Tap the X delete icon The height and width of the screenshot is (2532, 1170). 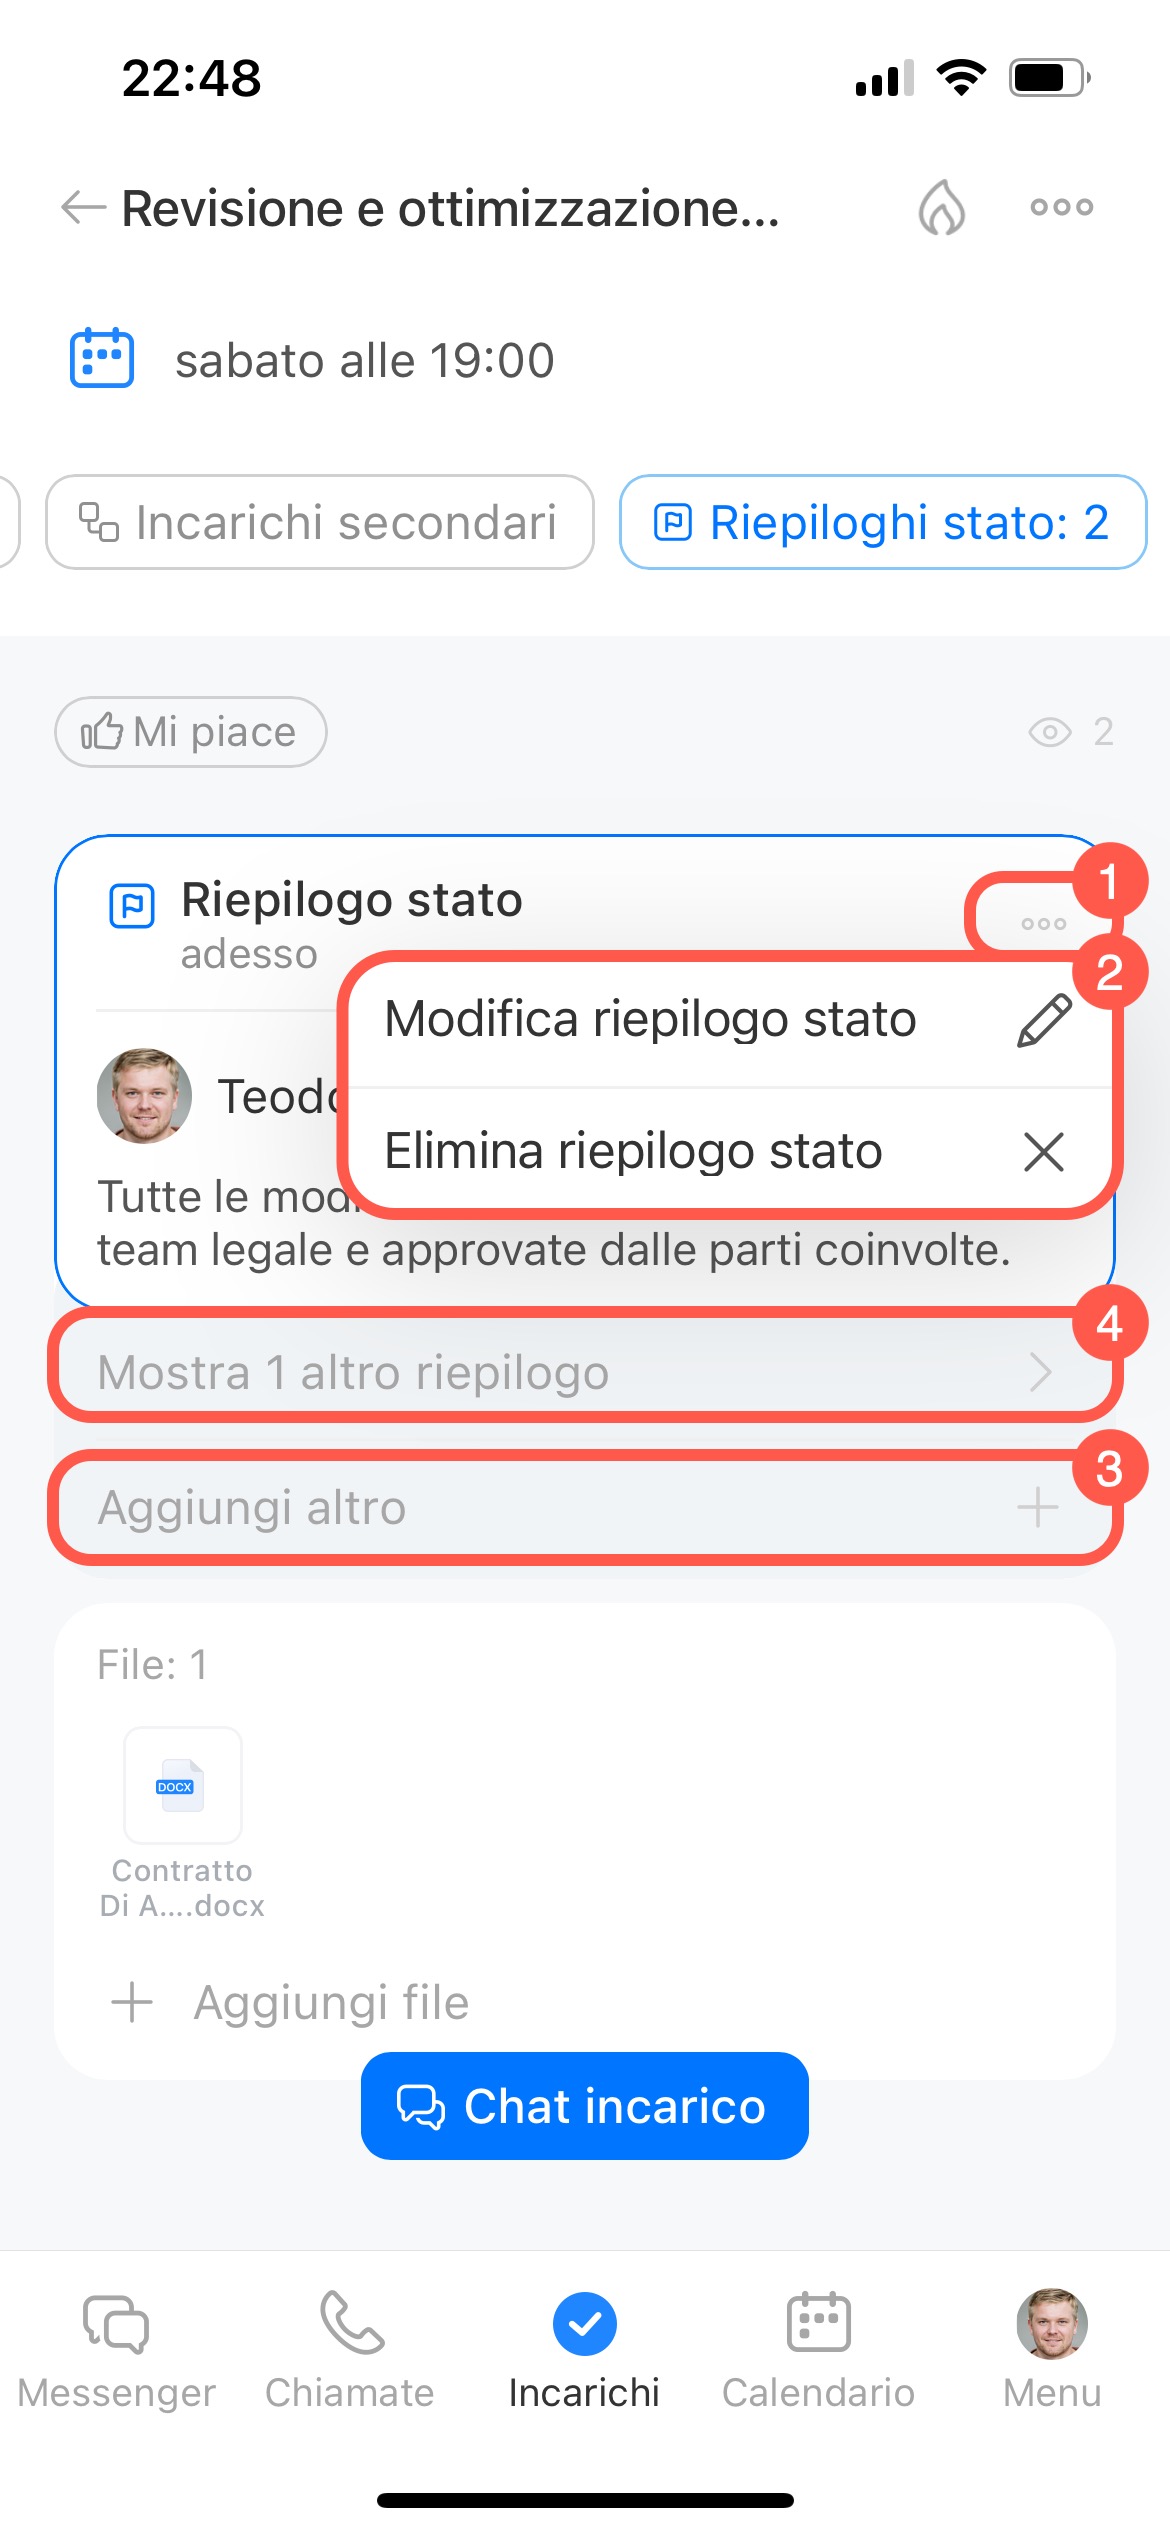pos(1044,1152)
